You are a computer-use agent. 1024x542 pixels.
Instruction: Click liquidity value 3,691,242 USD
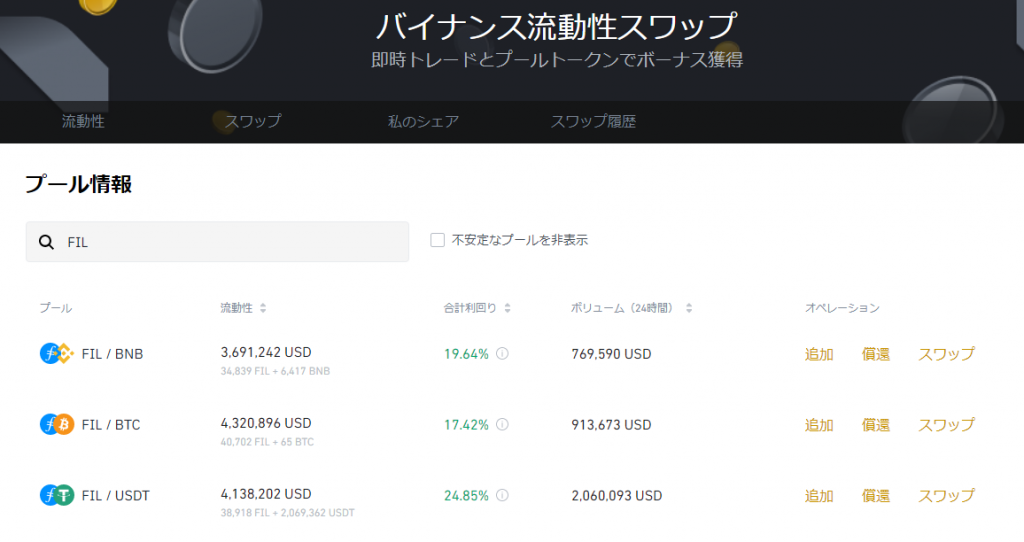266,352
